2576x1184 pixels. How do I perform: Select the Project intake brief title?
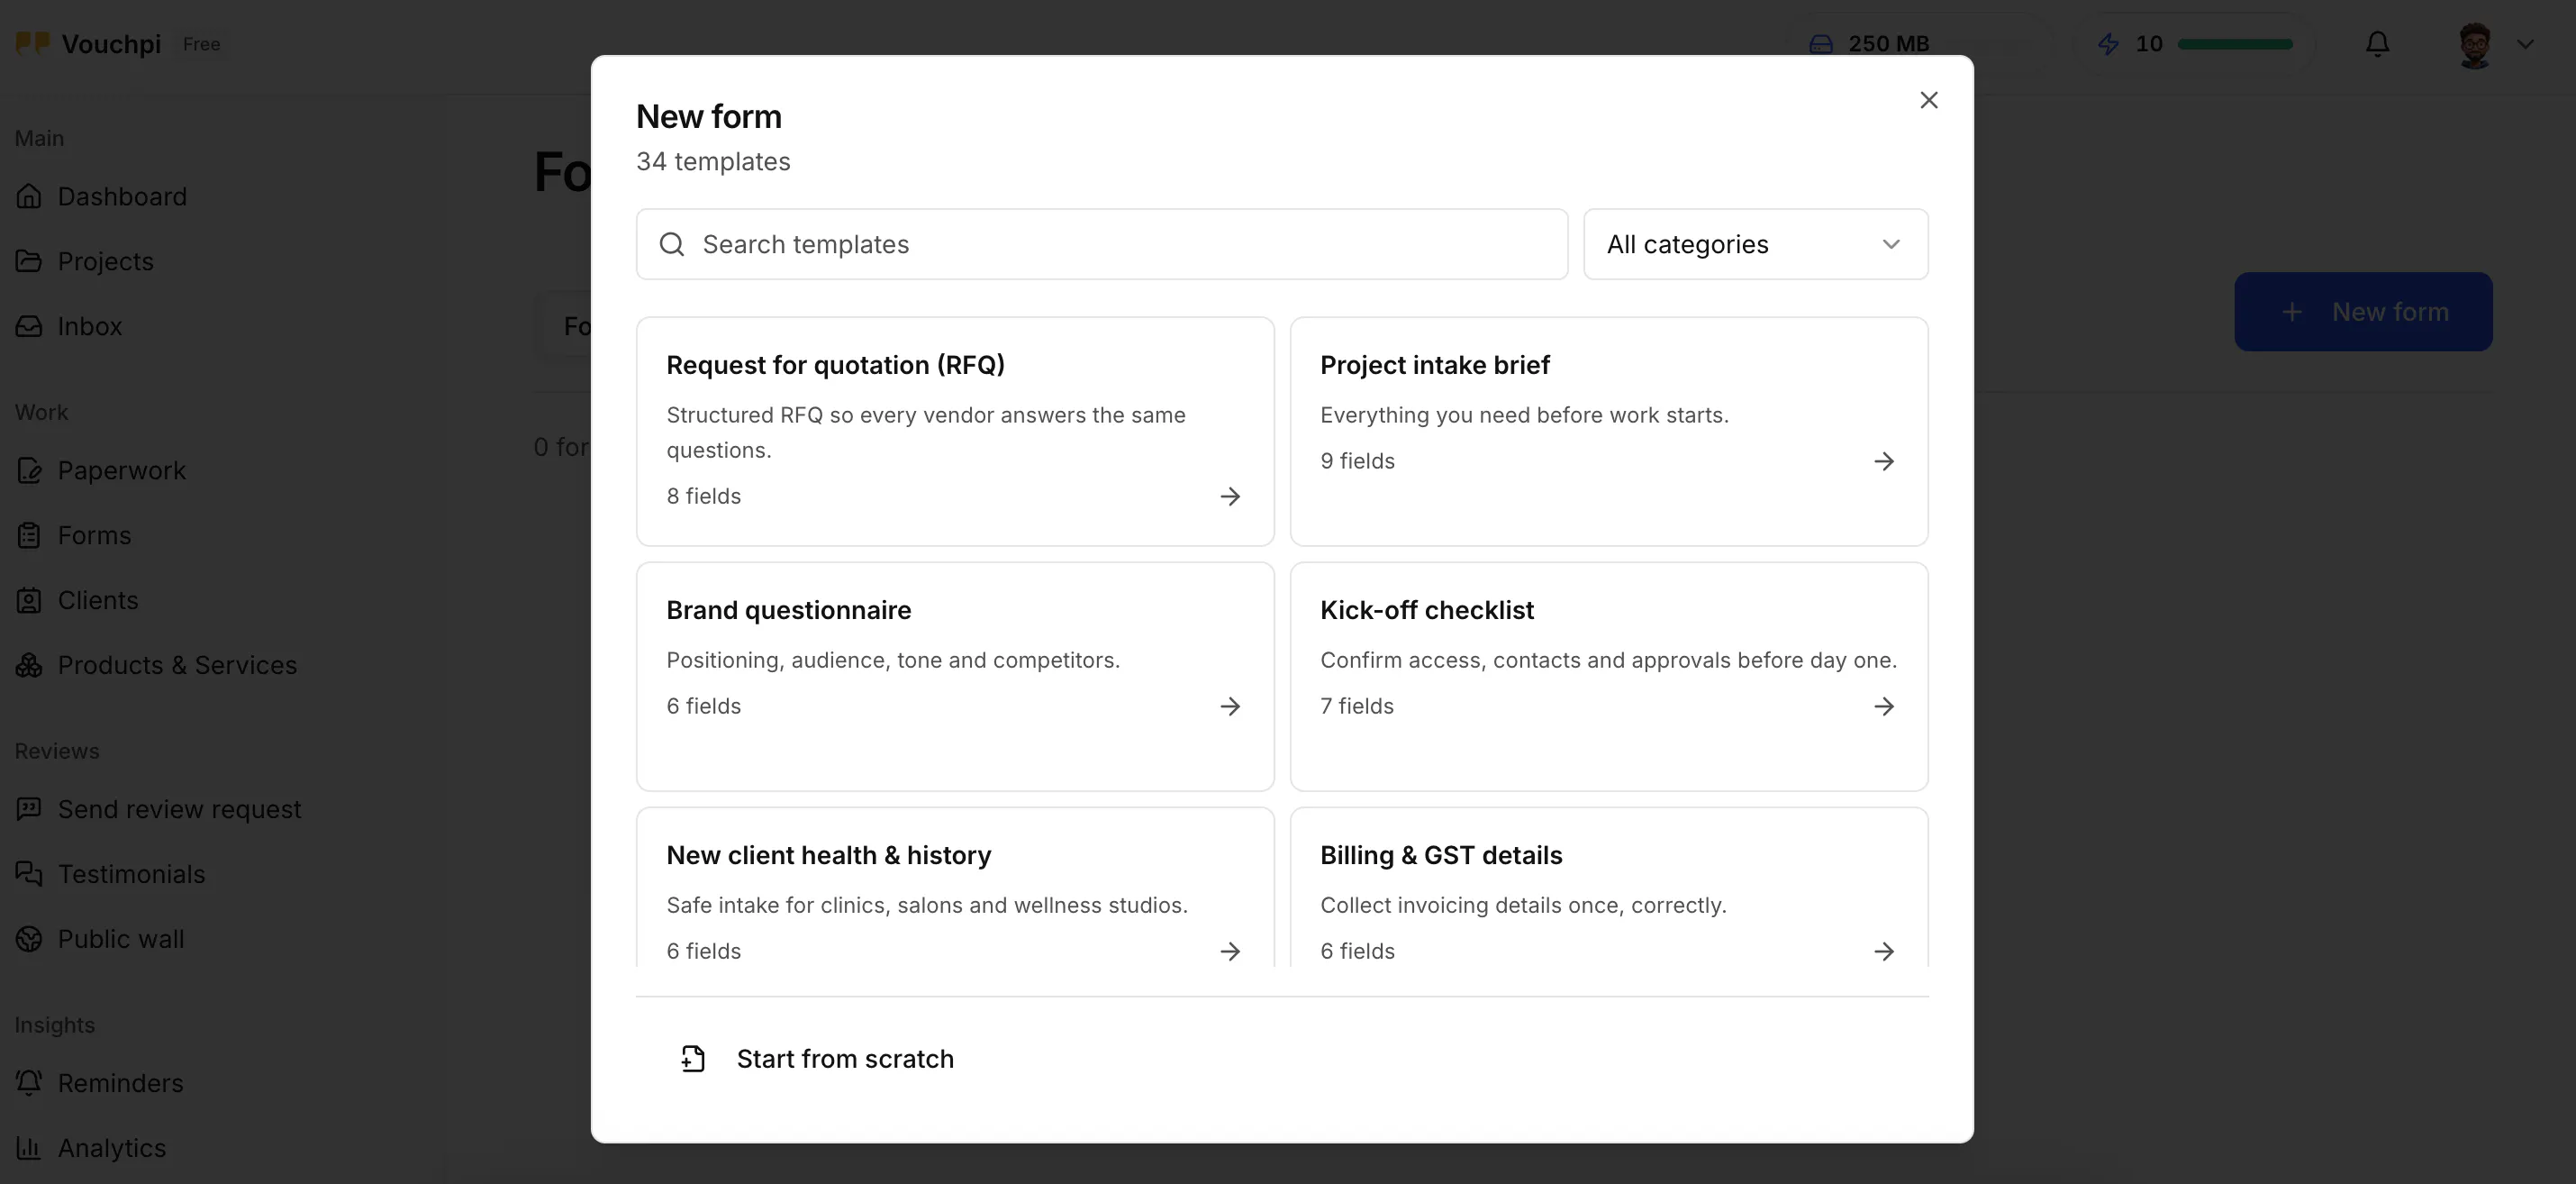coord(1434,365)
